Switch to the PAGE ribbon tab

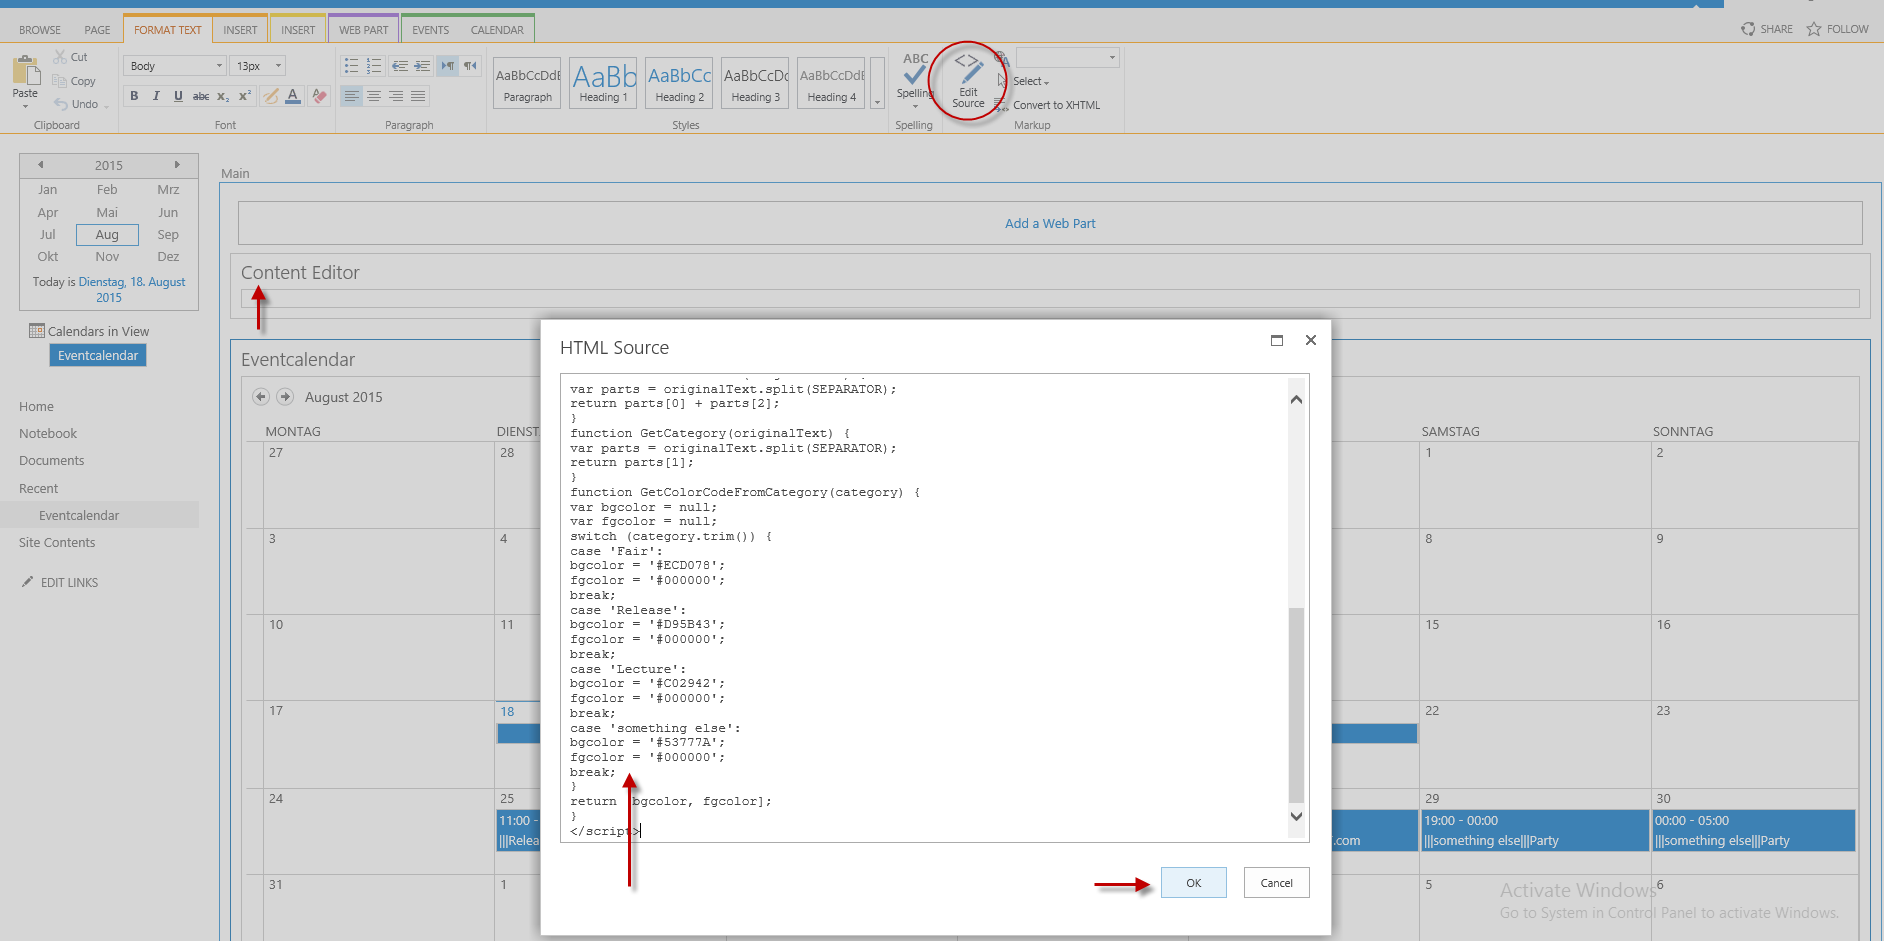(98, 30)
